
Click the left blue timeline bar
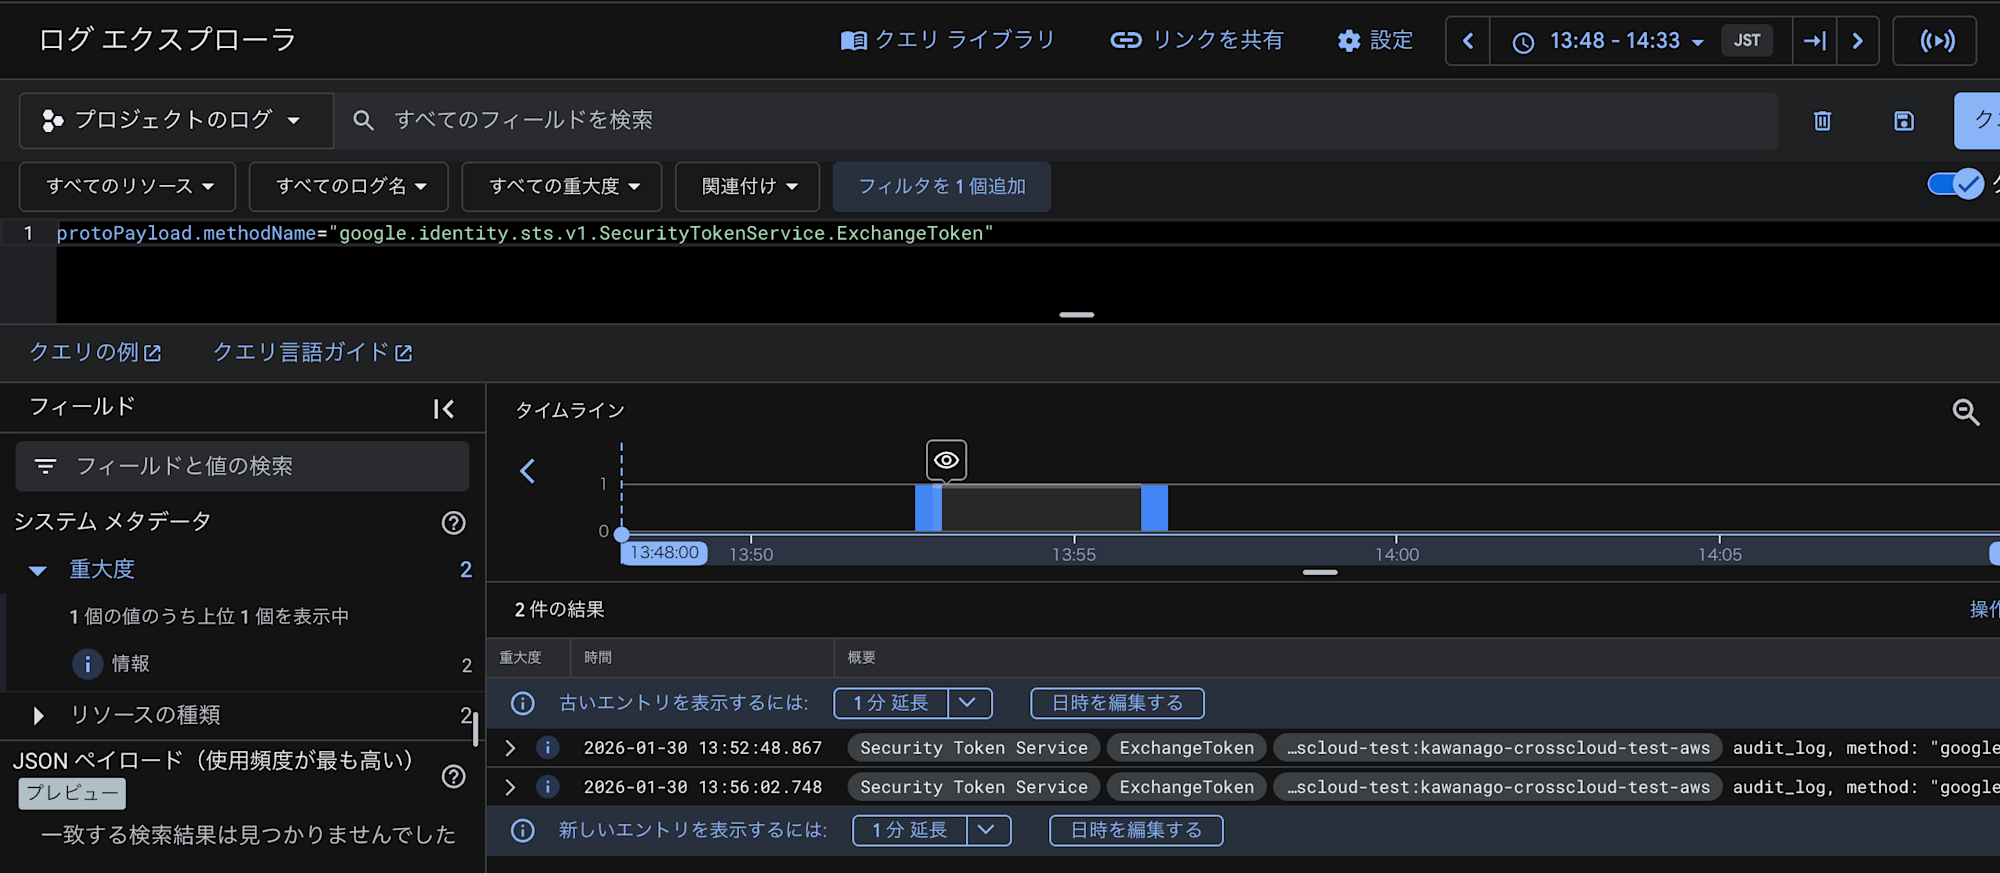tap(928, 508)
